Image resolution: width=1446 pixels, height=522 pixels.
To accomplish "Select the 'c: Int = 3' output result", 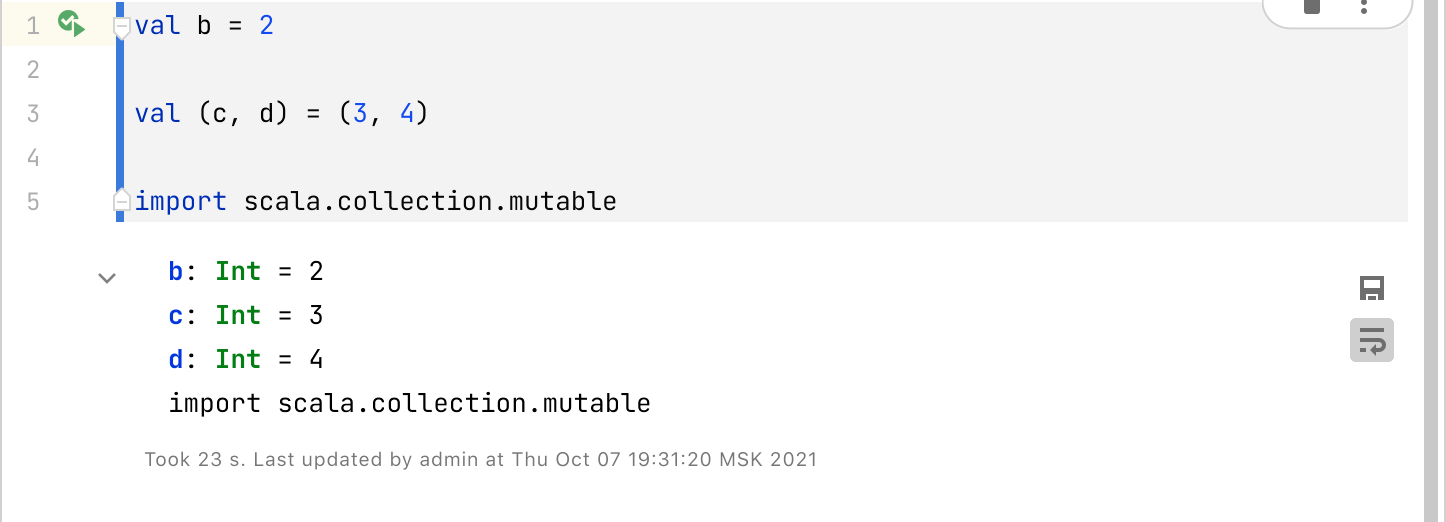I will pos(246,316).
